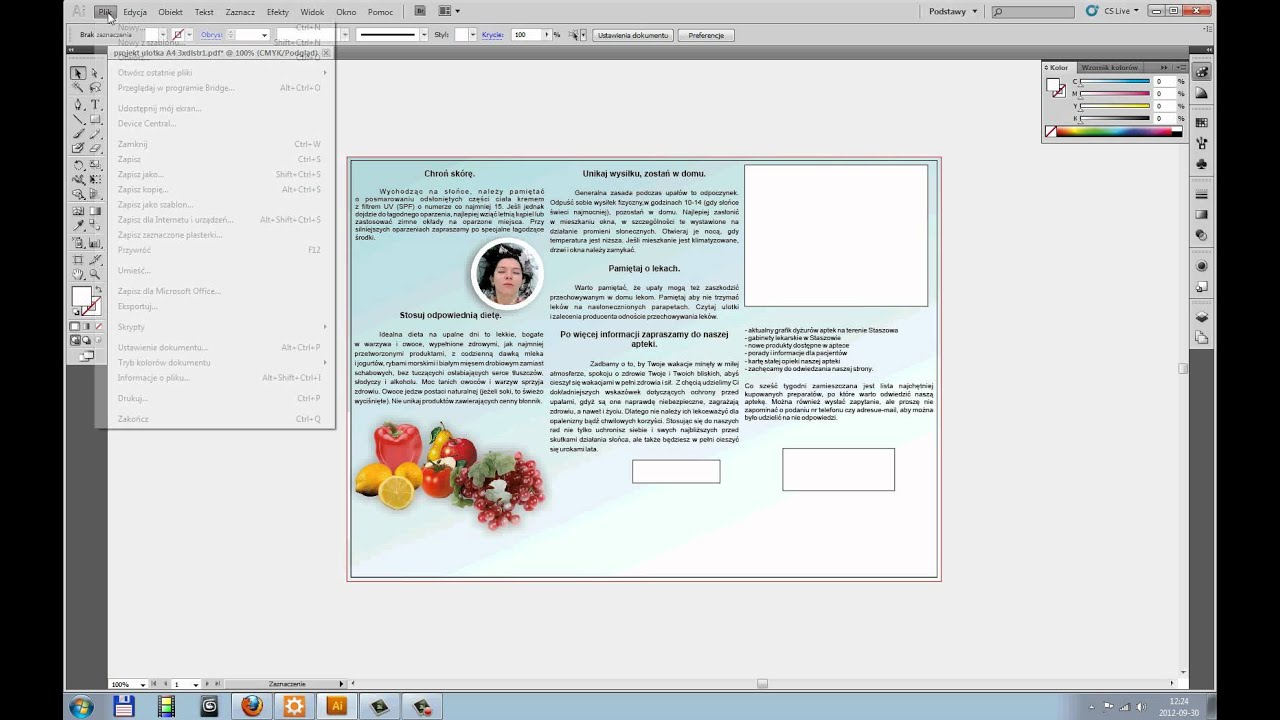Open the Efekty menu
The image size is (1280, 720).
(x=278, y=12)
